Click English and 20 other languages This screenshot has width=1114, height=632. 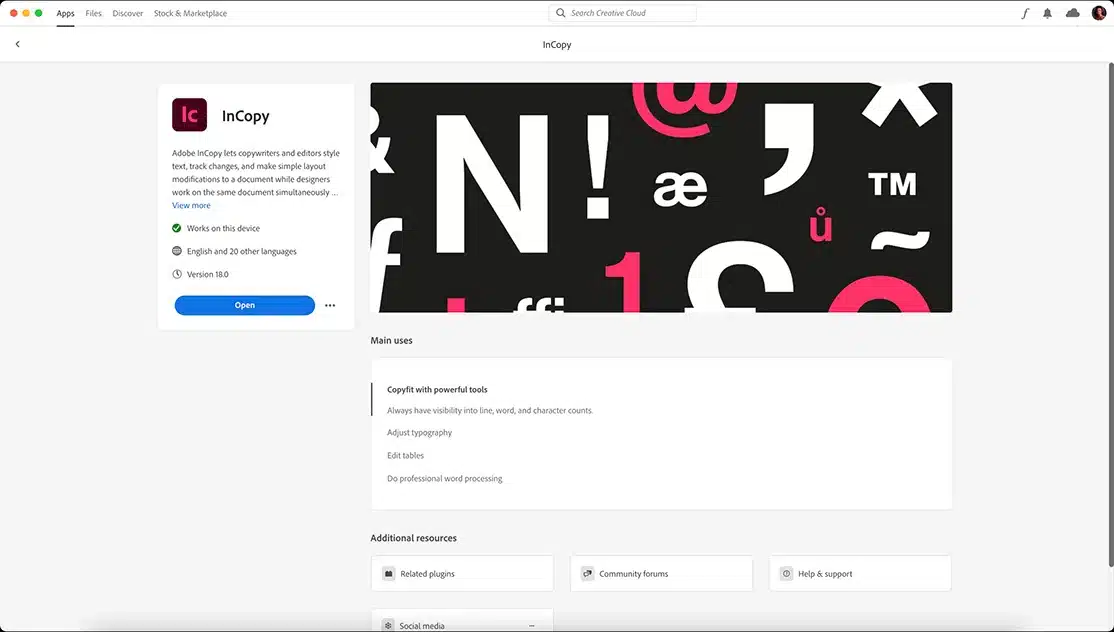242,251
